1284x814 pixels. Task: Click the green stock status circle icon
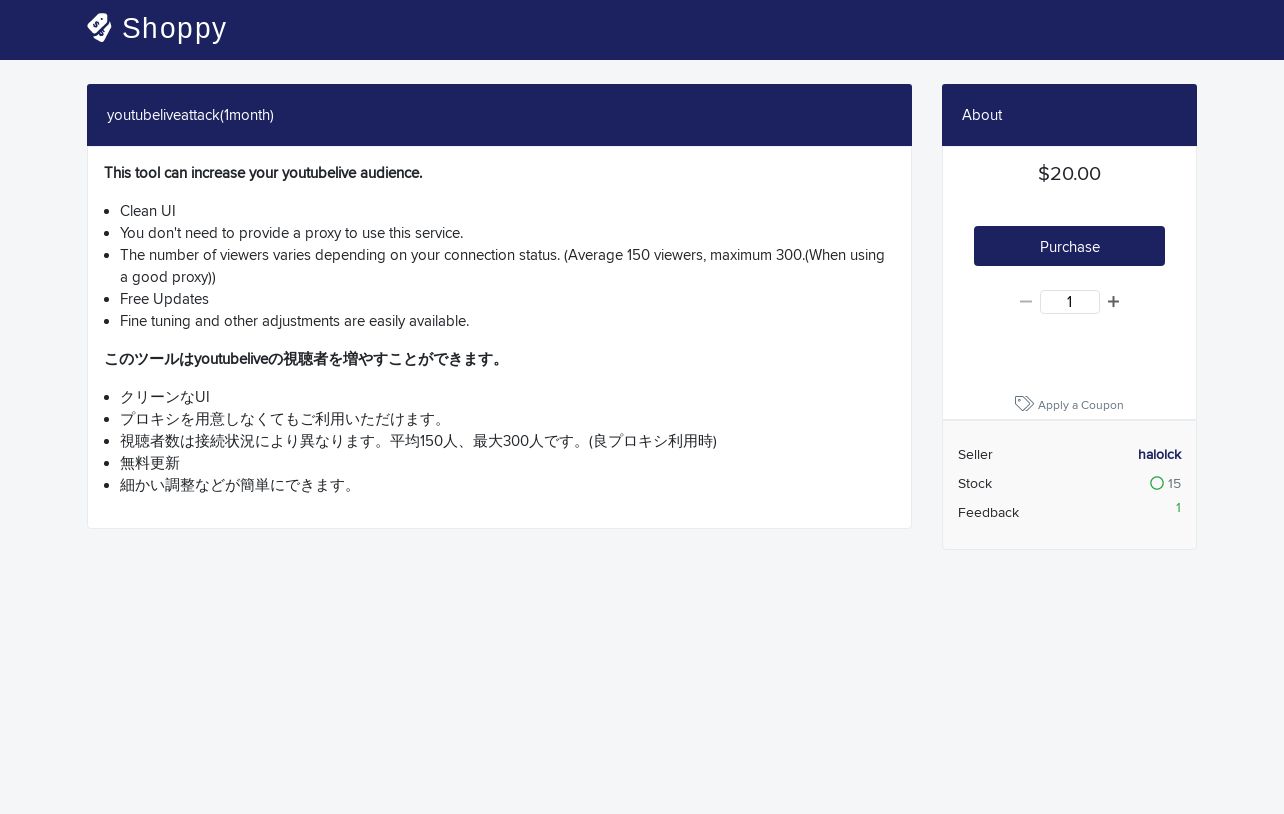(1157, 483)
